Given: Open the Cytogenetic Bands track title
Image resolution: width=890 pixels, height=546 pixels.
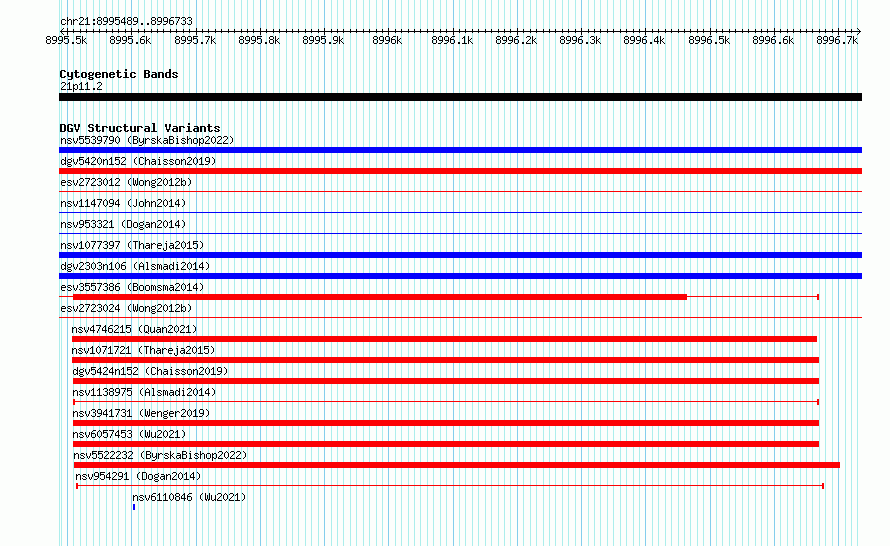Looking at the screenshot, I should [x=119, y=74].
